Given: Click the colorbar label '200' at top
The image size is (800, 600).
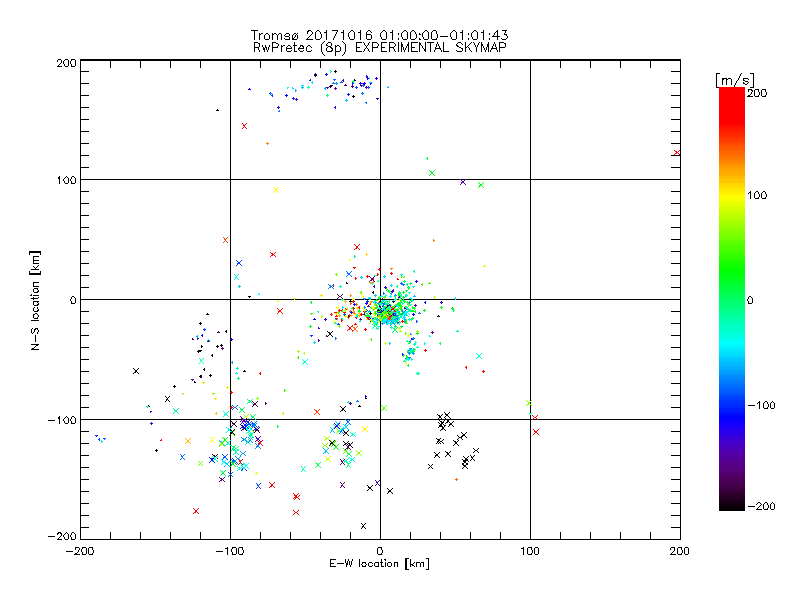Looking at the screenshot, I should click(757, 93).
